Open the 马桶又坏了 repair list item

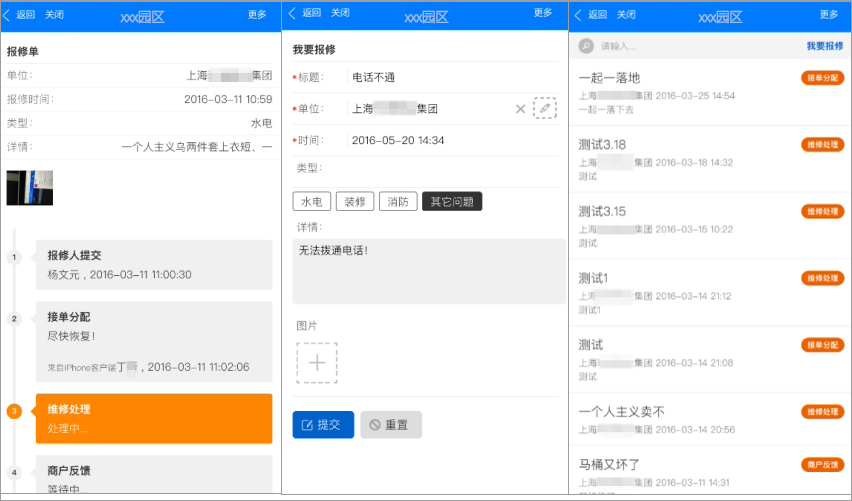710,471
